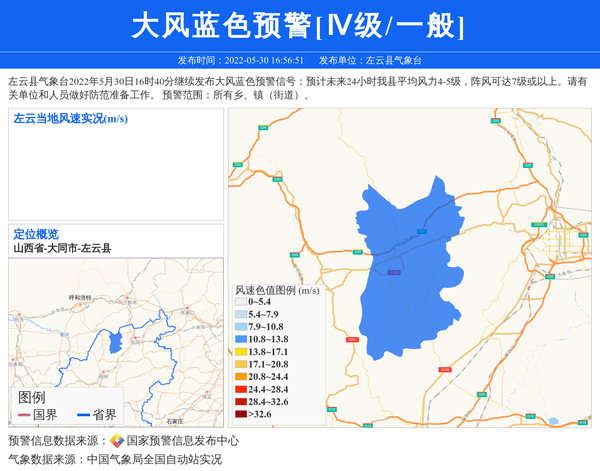
Task: Select the >32.6 maroon legend swatch
Action: (x=241, y=414)
